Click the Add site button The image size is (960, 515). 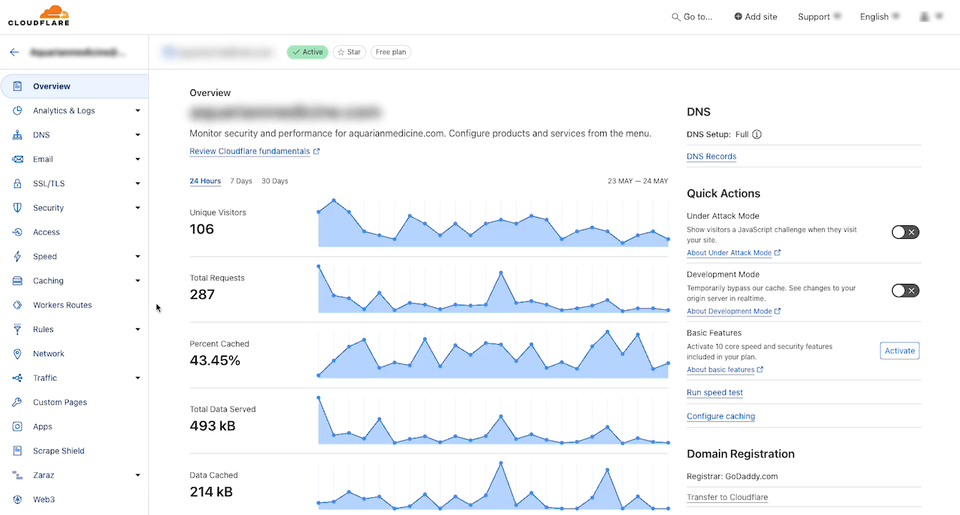pos(756,17)
